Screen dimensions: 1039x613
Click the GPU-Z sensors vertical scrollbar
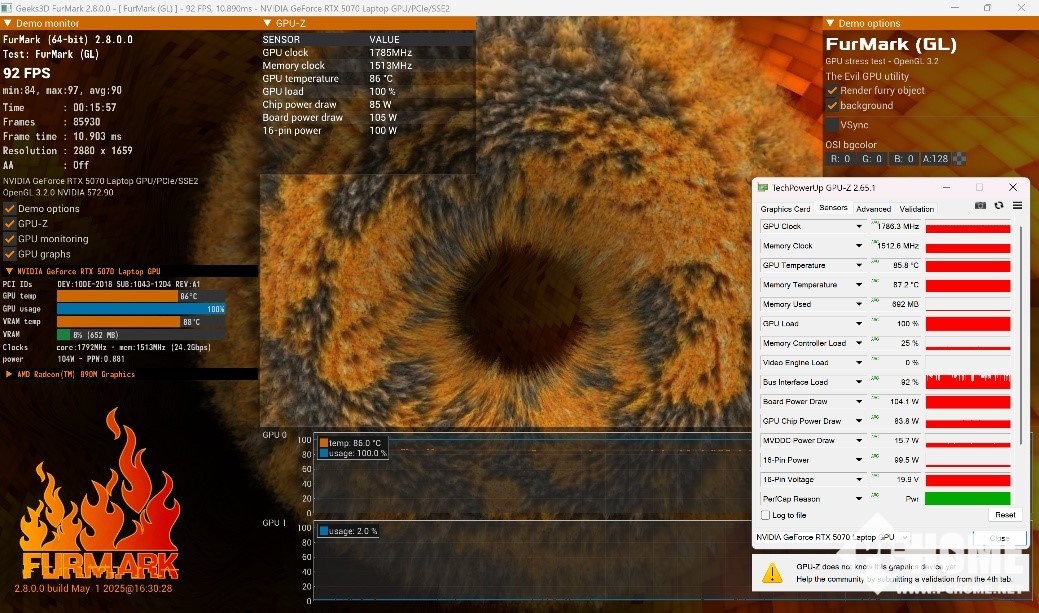click(1021, 333)
